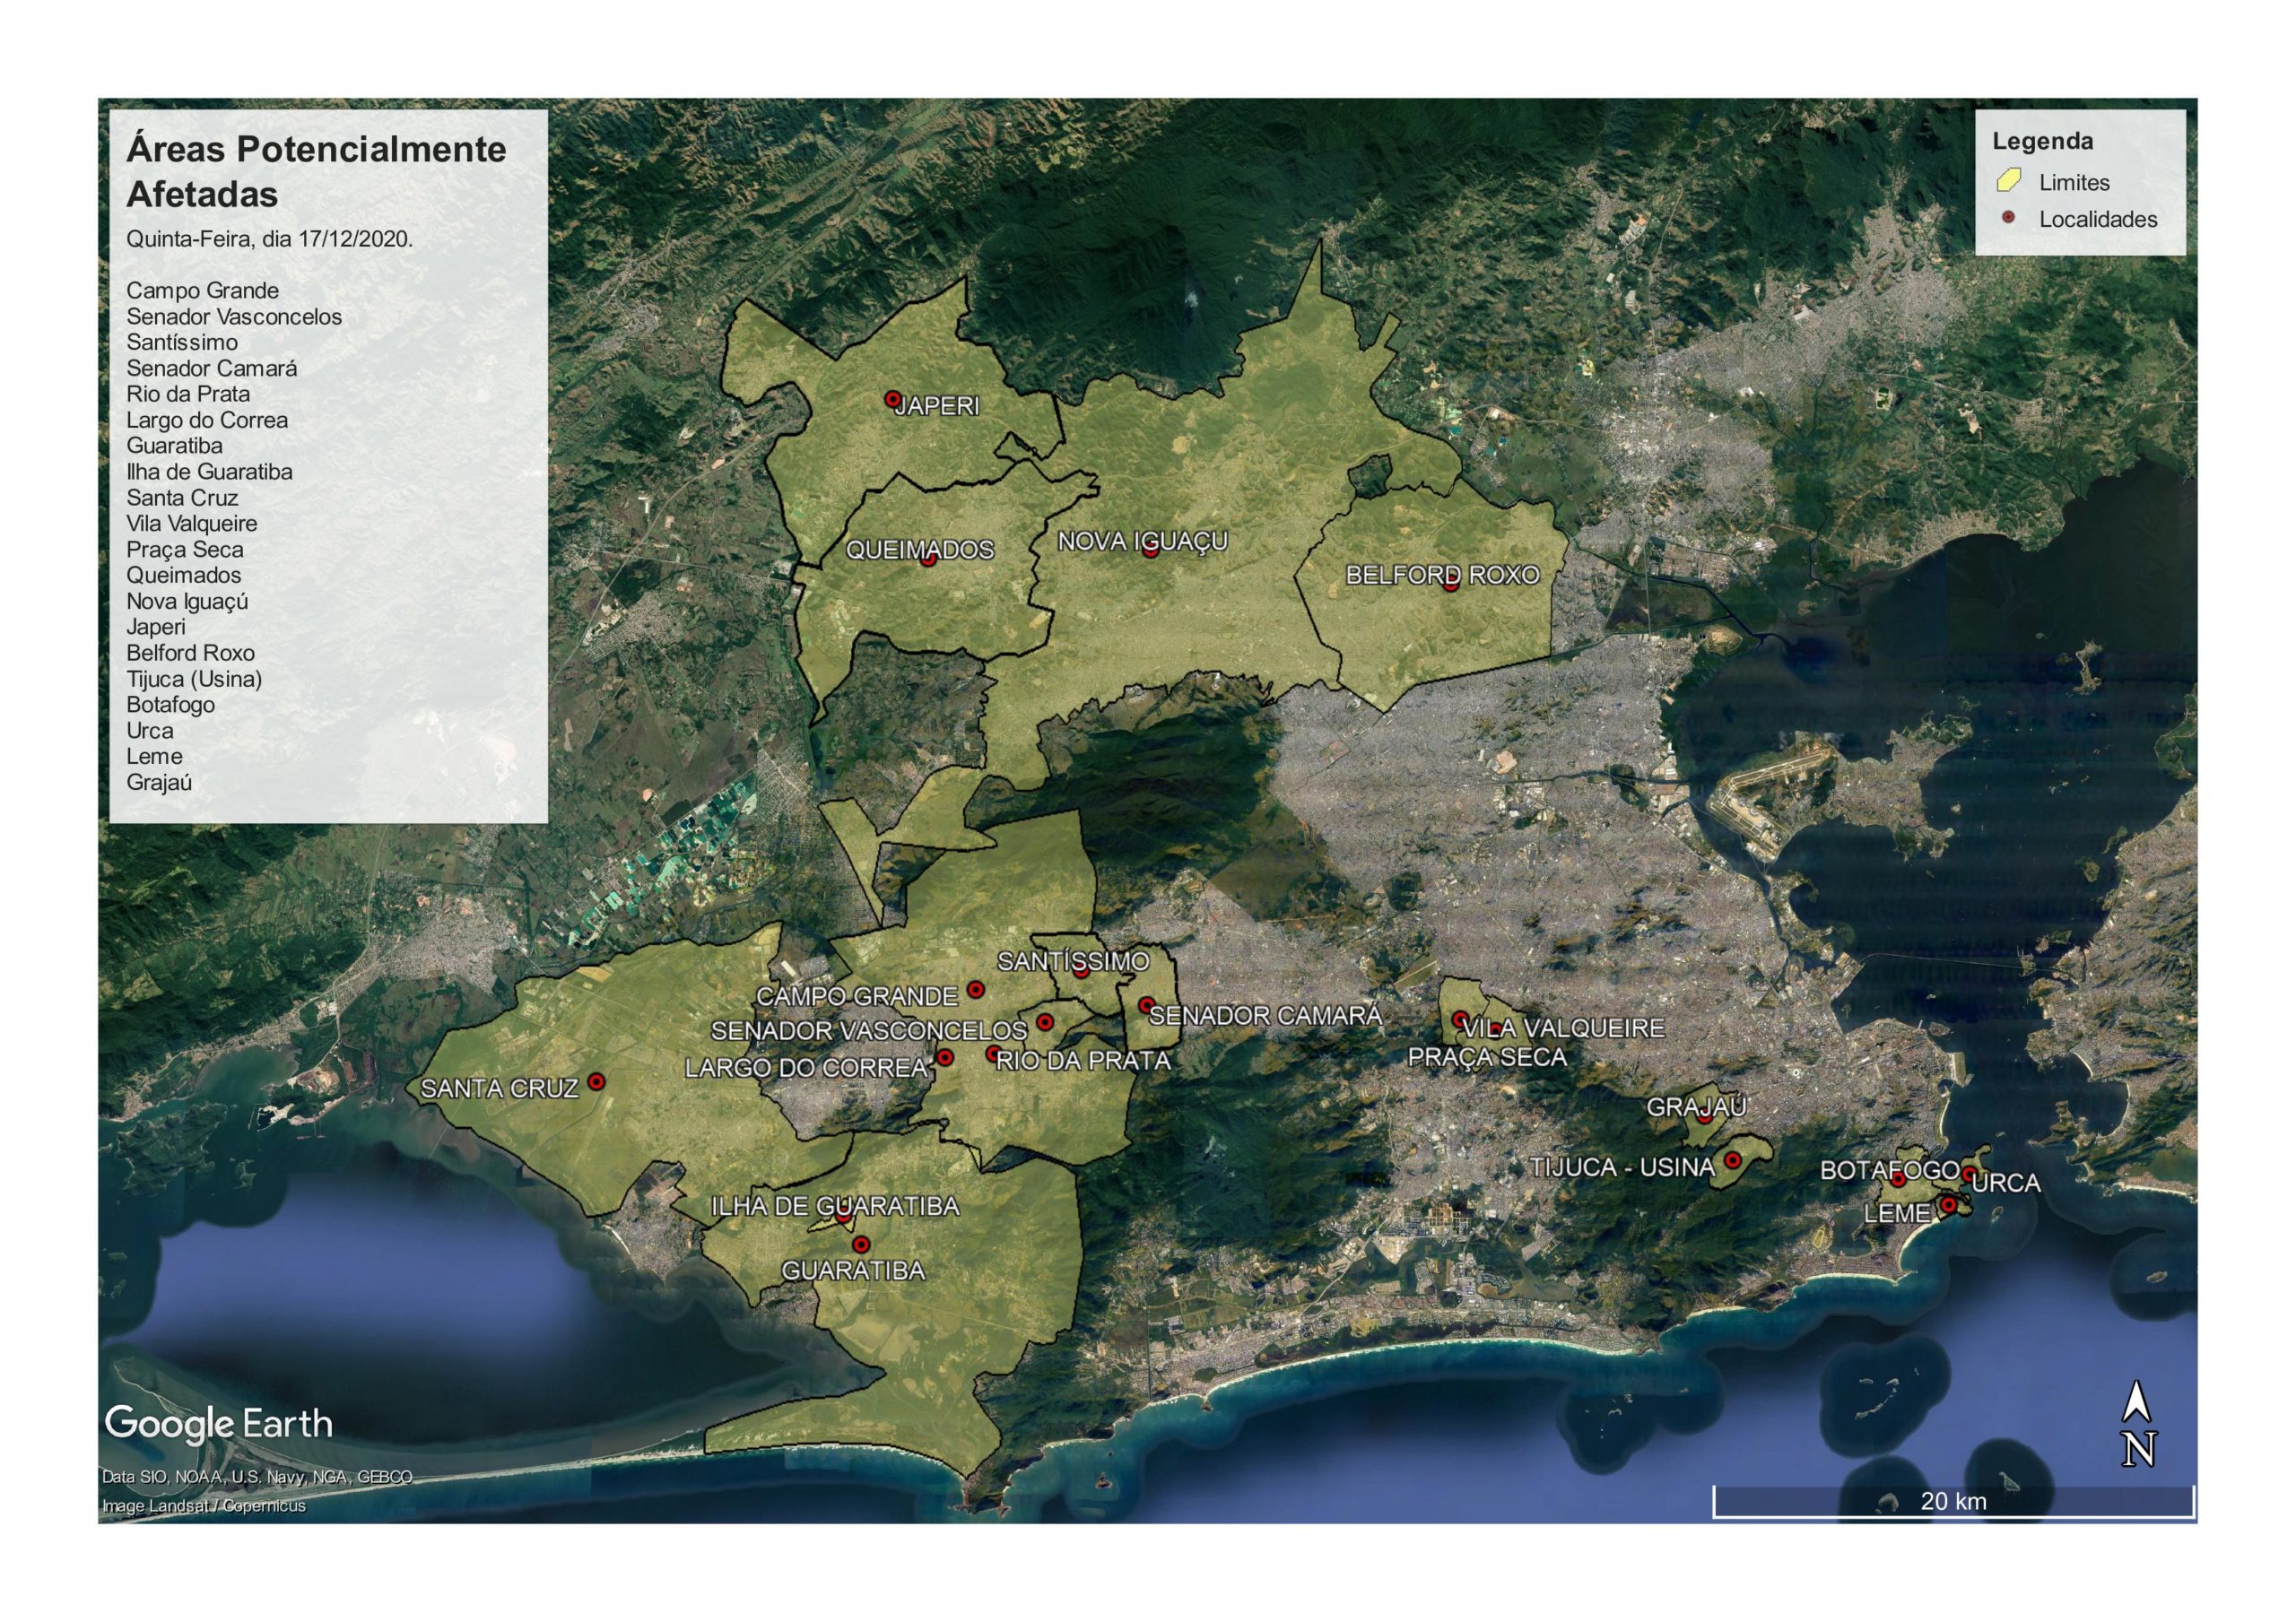Click the Tijuca - Usina marker
Viewport: 2296px width, 1622px height.
click(x=1733, y=1161)
